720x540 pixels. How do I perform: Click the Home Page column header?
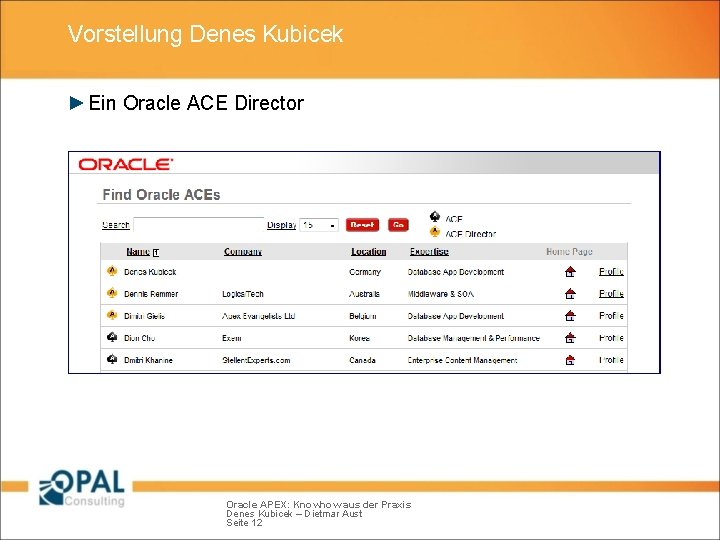[x=569, y=252]
